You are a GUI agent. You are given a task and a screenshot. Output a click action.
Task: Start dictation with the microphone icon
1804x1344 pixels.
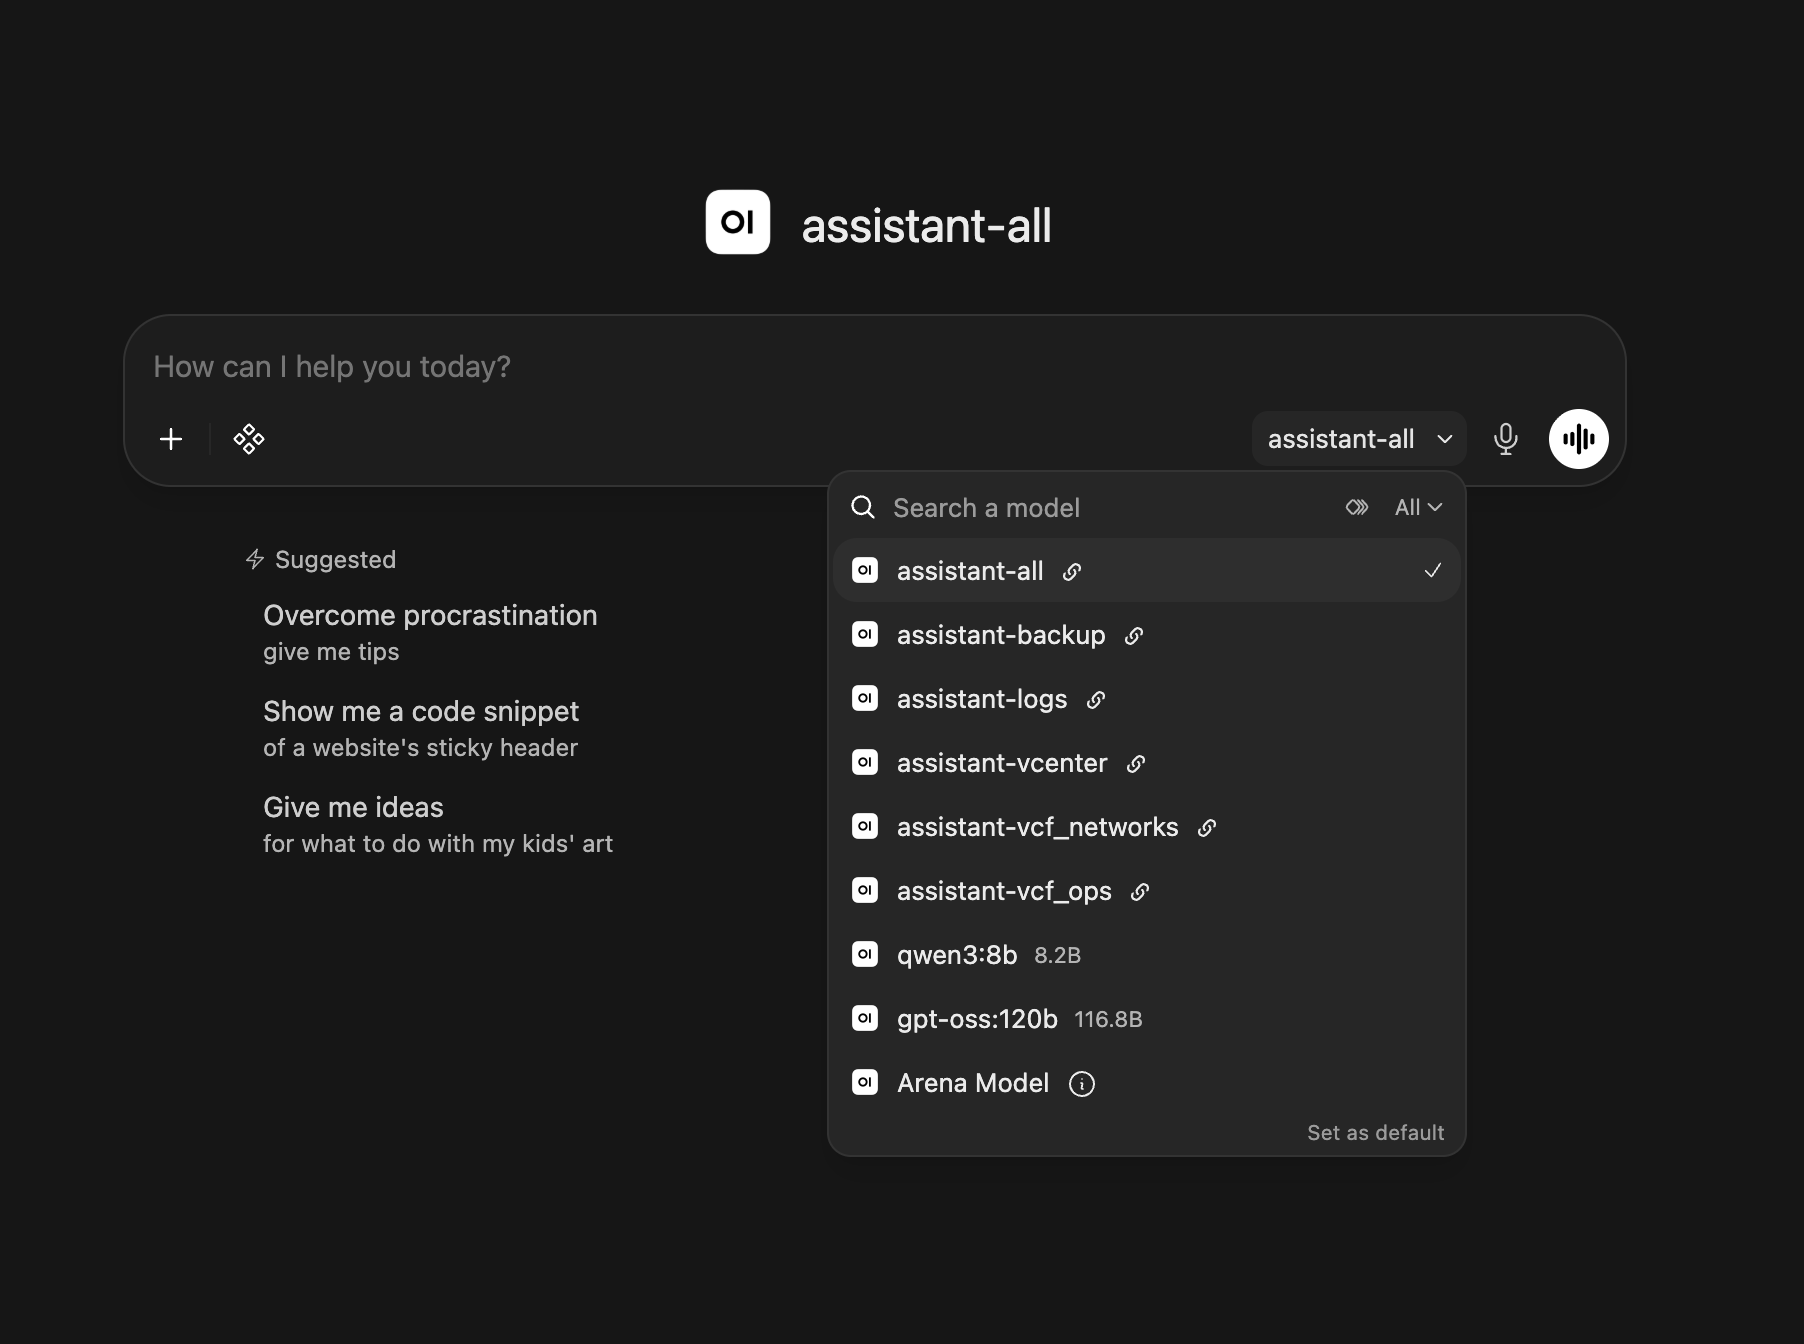click(x=1505, y=439)
